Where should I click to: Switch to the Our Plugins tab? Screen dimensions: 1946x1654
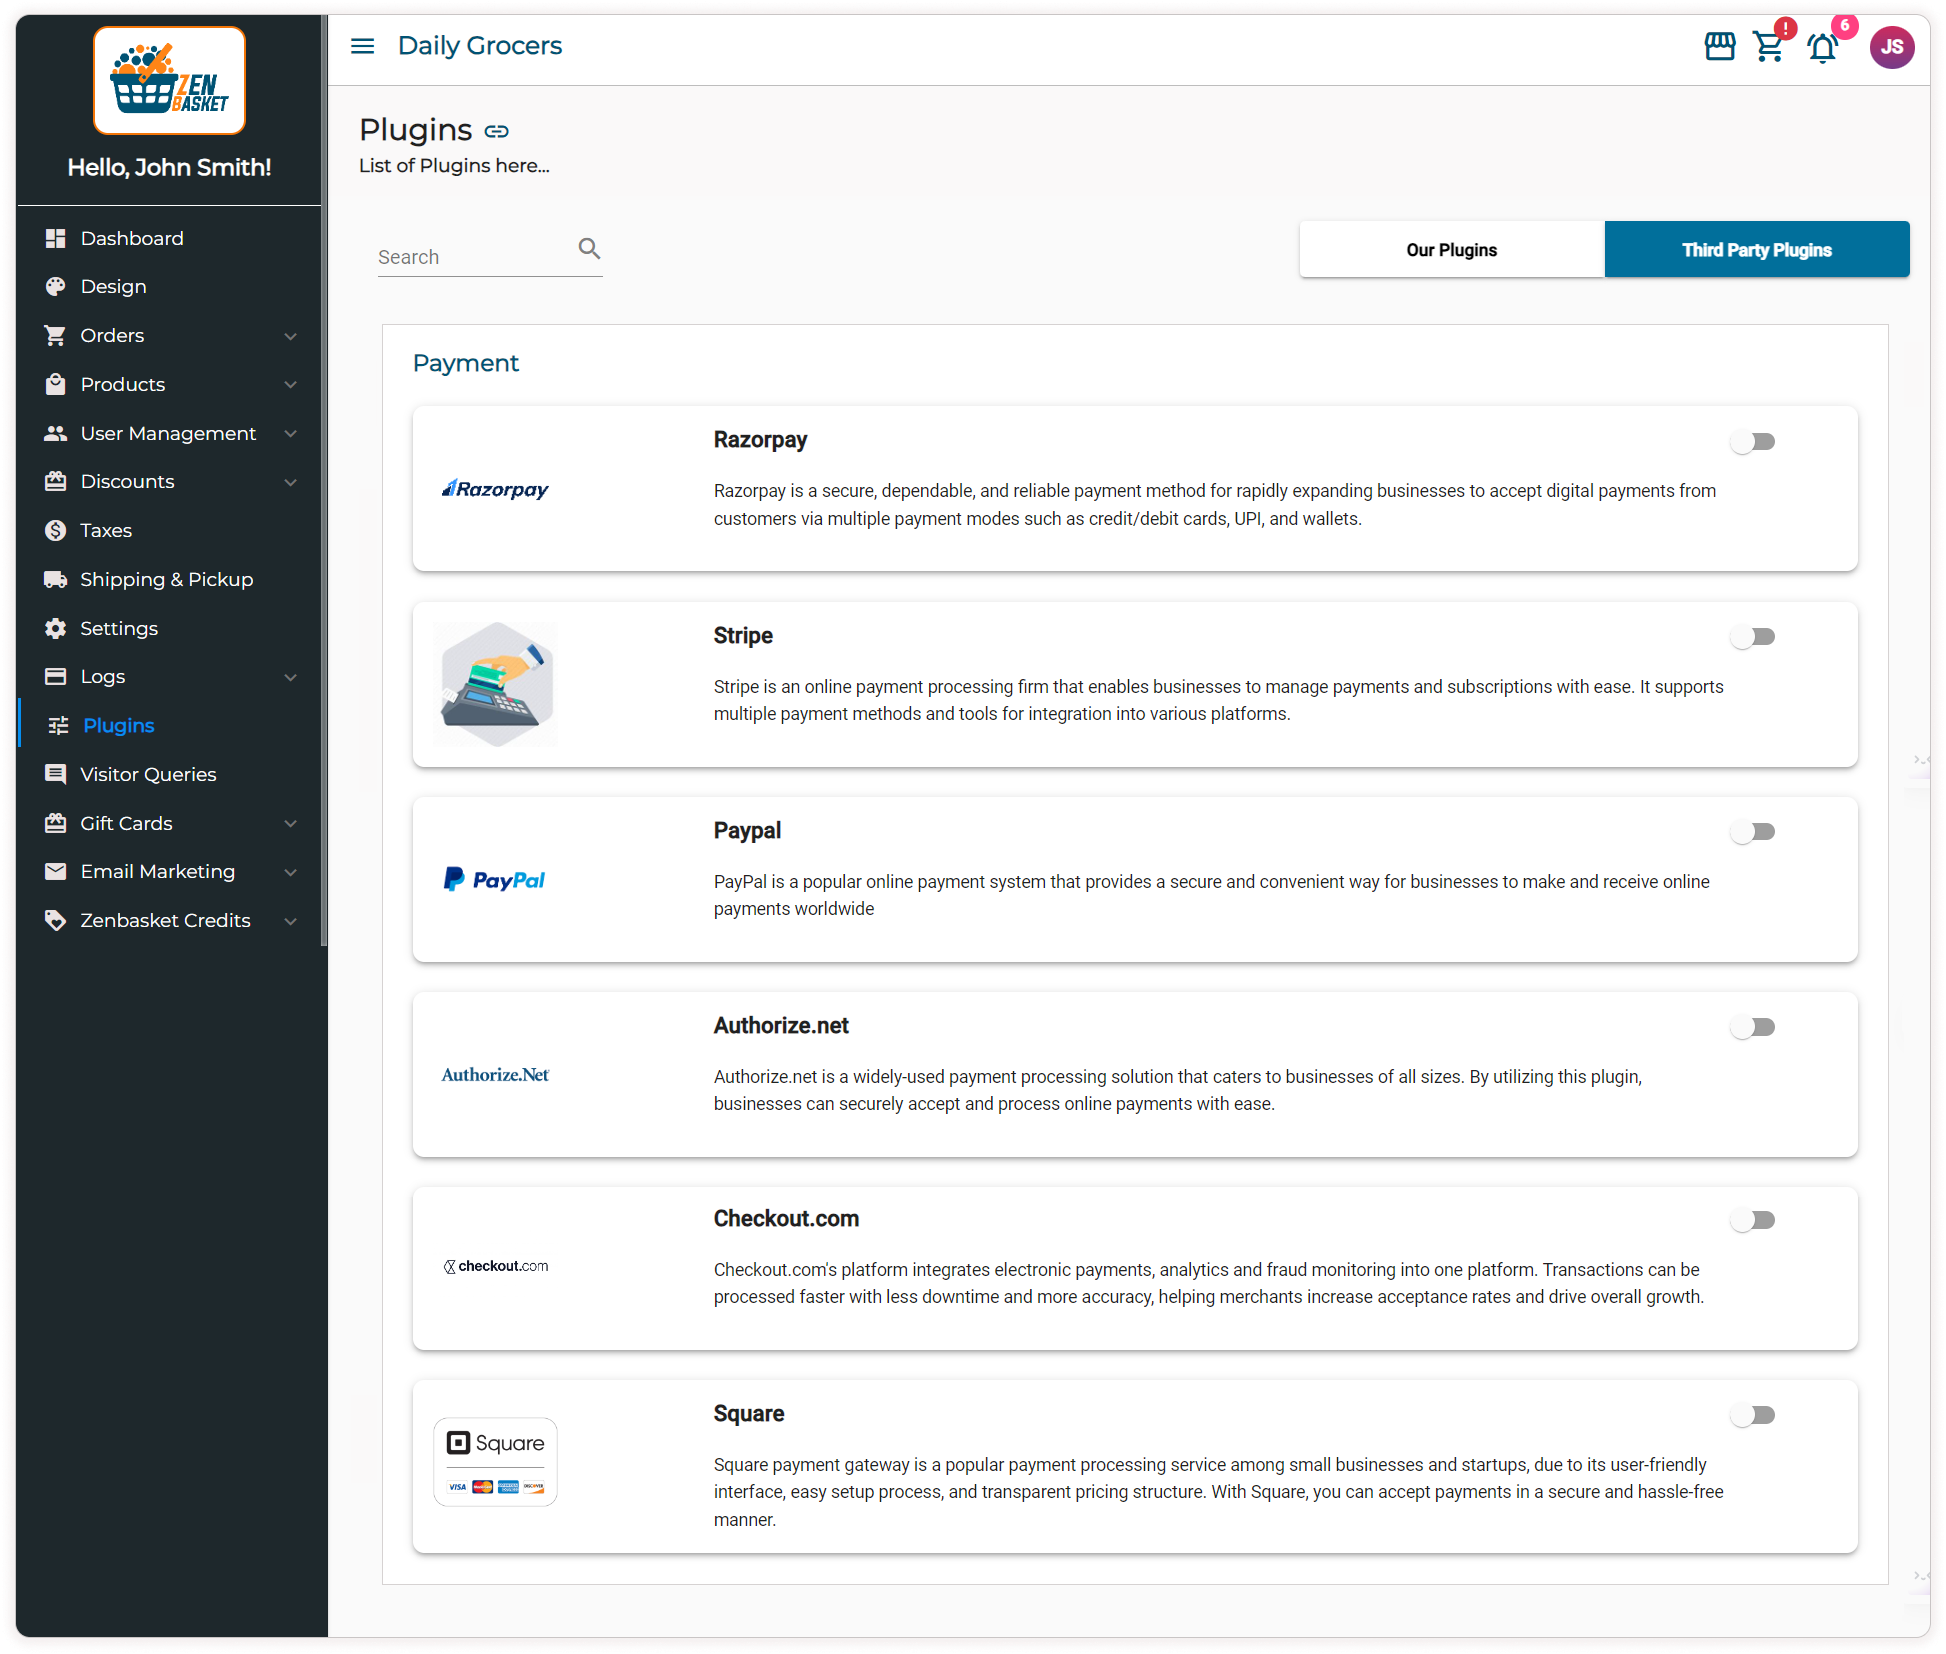[1451, 250]
